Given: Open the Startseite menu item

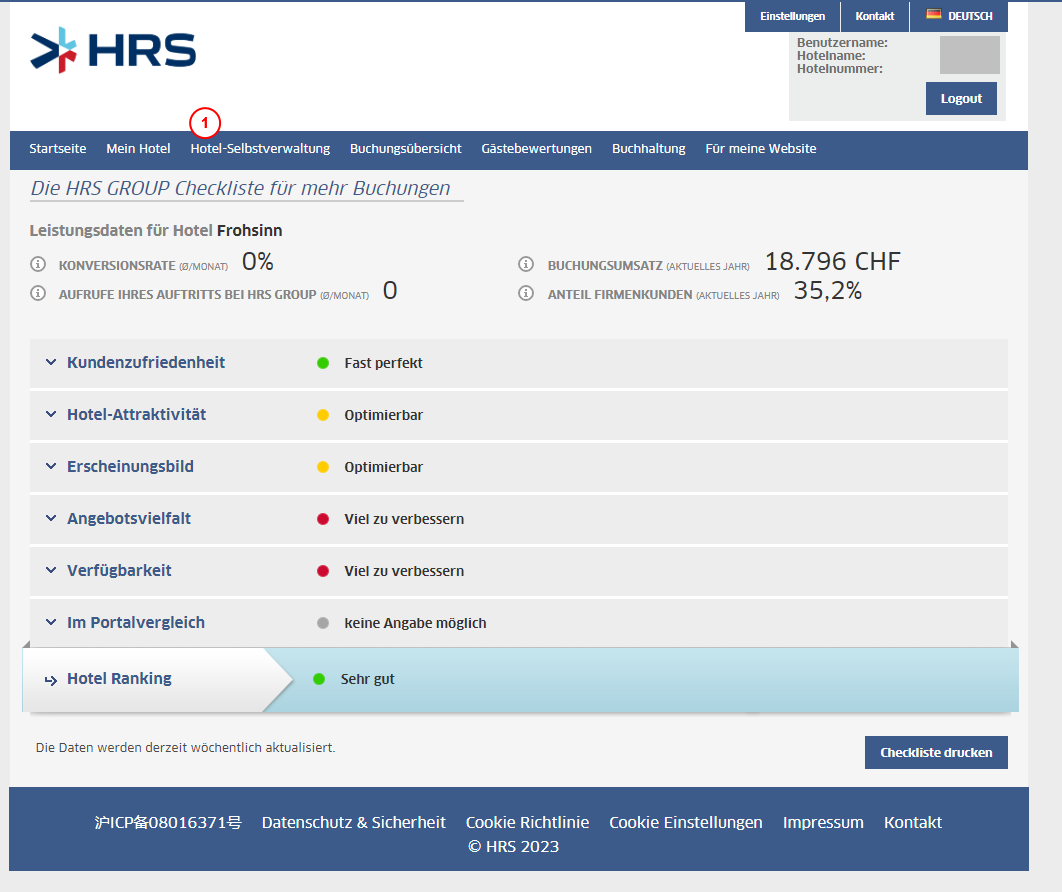Looking at the screenshot, I should pos(58,149).
